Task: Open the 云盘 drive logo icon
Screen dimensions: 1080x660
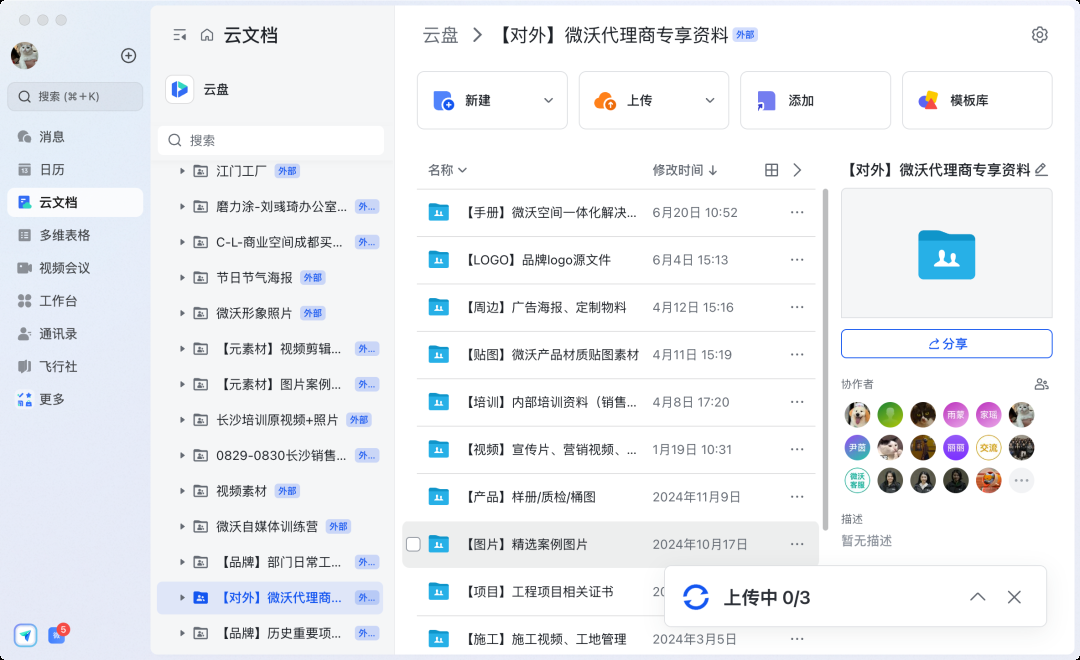Action: 180,89
